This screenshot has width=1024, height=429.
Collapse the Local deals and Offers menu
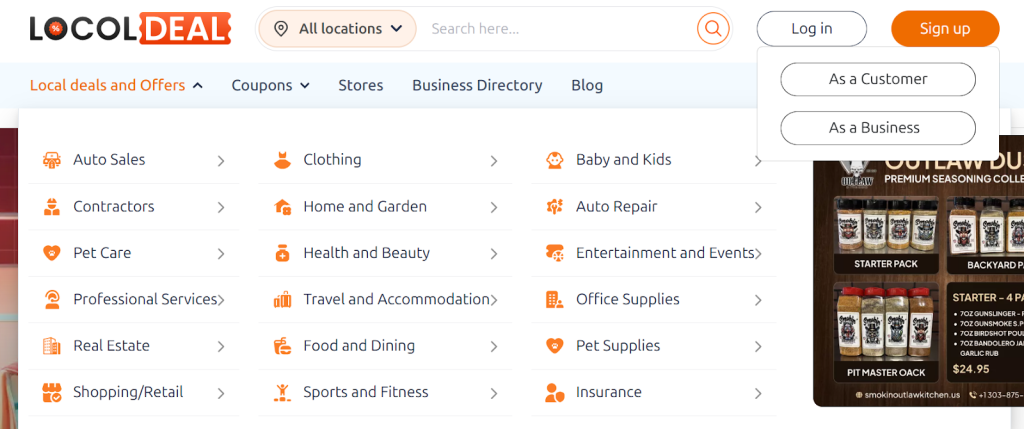click(116, 86)
